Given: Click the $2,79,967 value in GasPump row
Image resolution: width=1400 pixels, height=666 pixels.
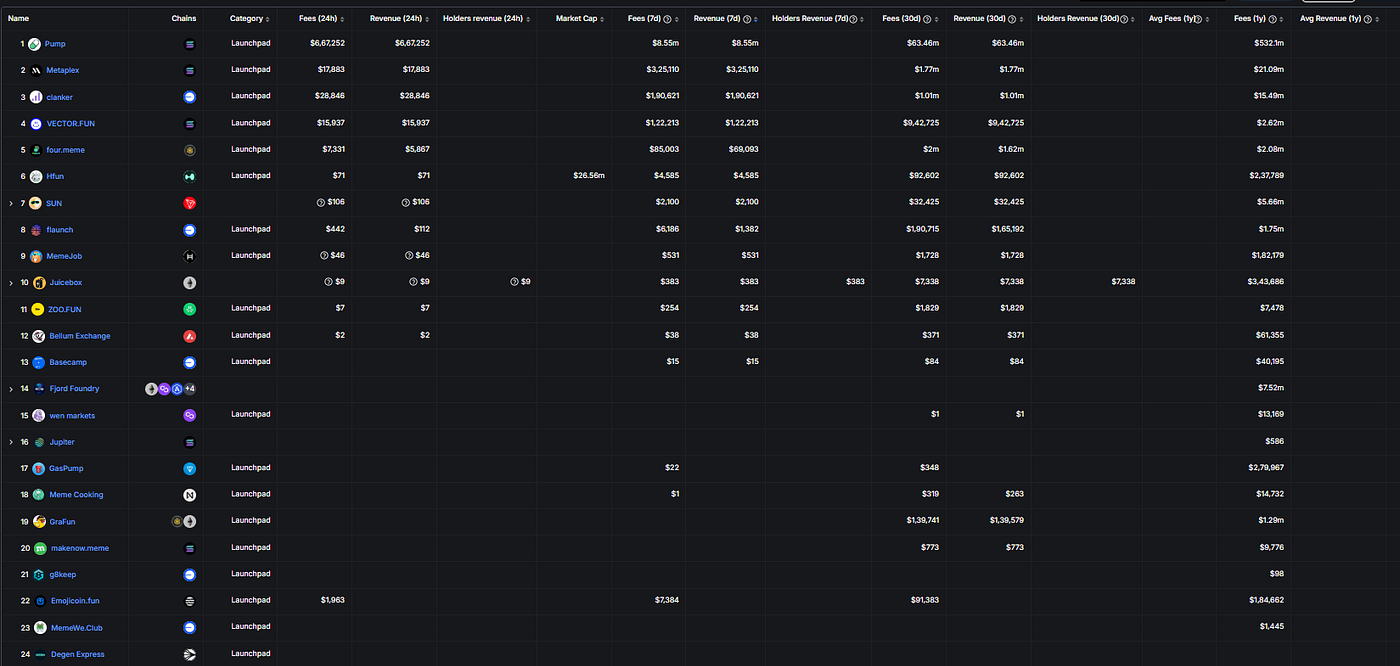Looking at the screenshot, I should click(1266, 468).
